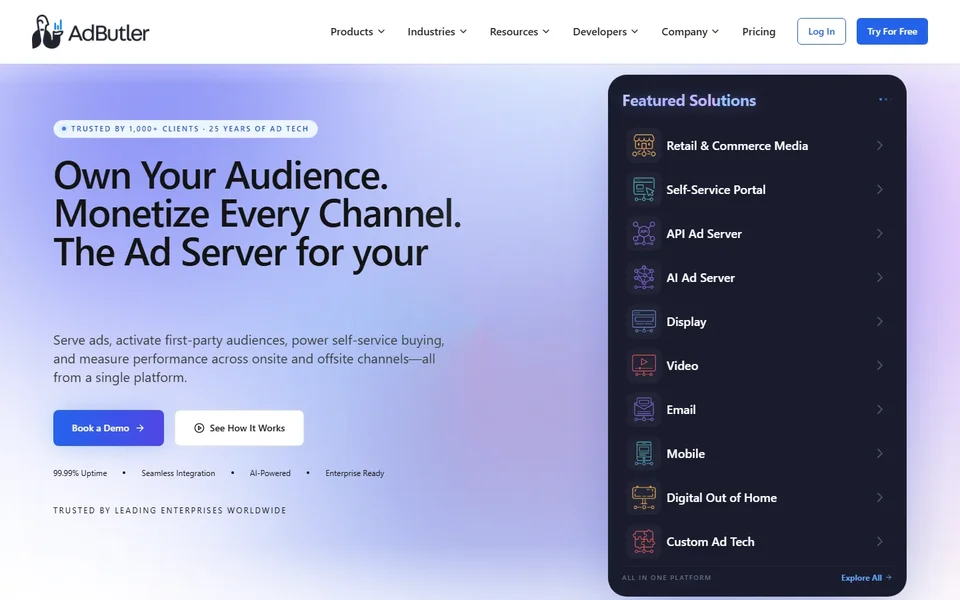Viewport: 960px width, 600px height.
Task: Click the chevron on Digital Out of Home row
Action: click(880, 498)
